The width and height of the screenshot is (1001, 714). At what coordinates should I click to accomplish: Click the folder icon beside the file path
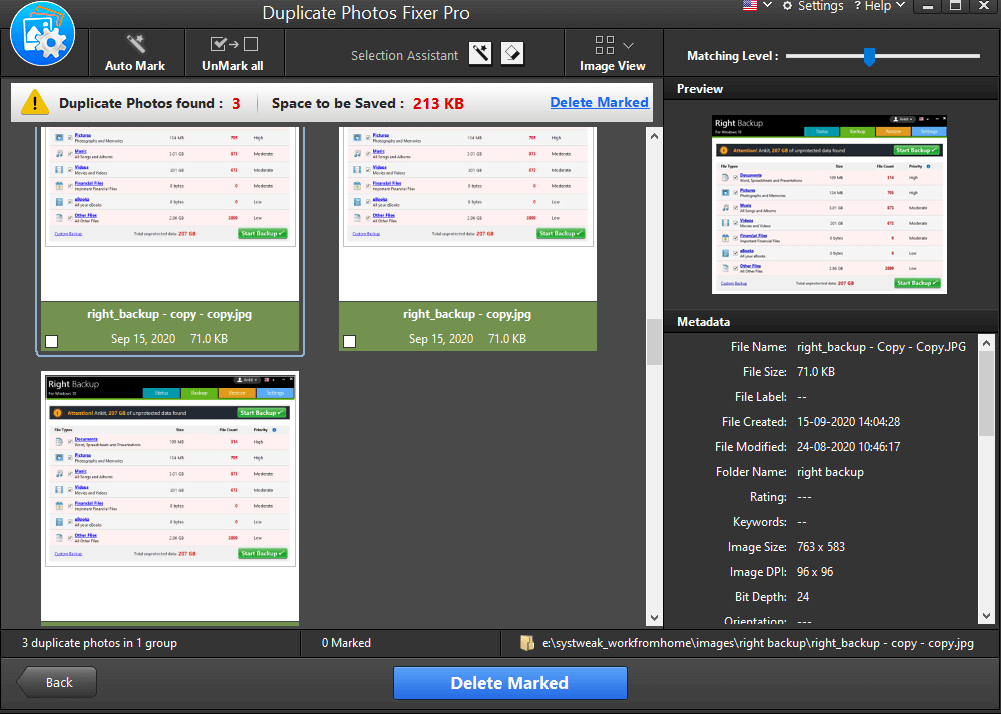click(x=527, y=643)
